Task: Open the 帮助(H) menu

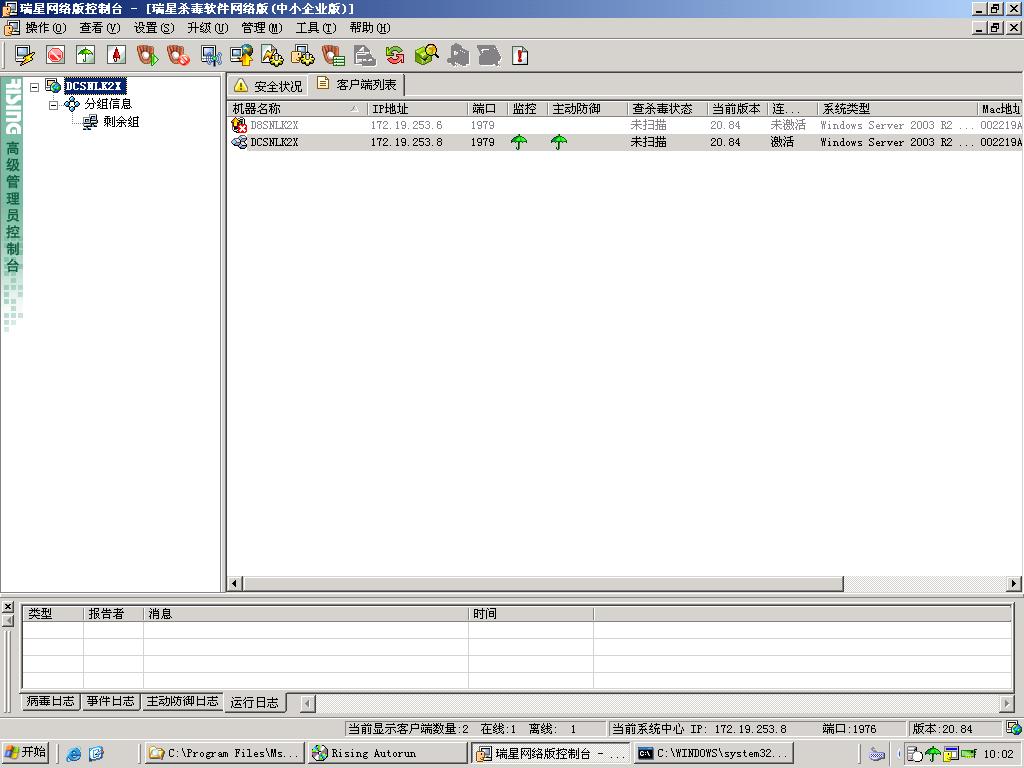Action: (x=370, y=27)
